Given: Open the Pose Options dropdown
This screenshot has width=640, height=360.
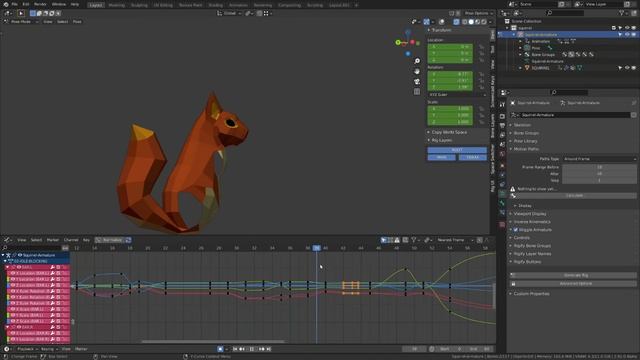Looking at the screenshot, I should (478, 13).
